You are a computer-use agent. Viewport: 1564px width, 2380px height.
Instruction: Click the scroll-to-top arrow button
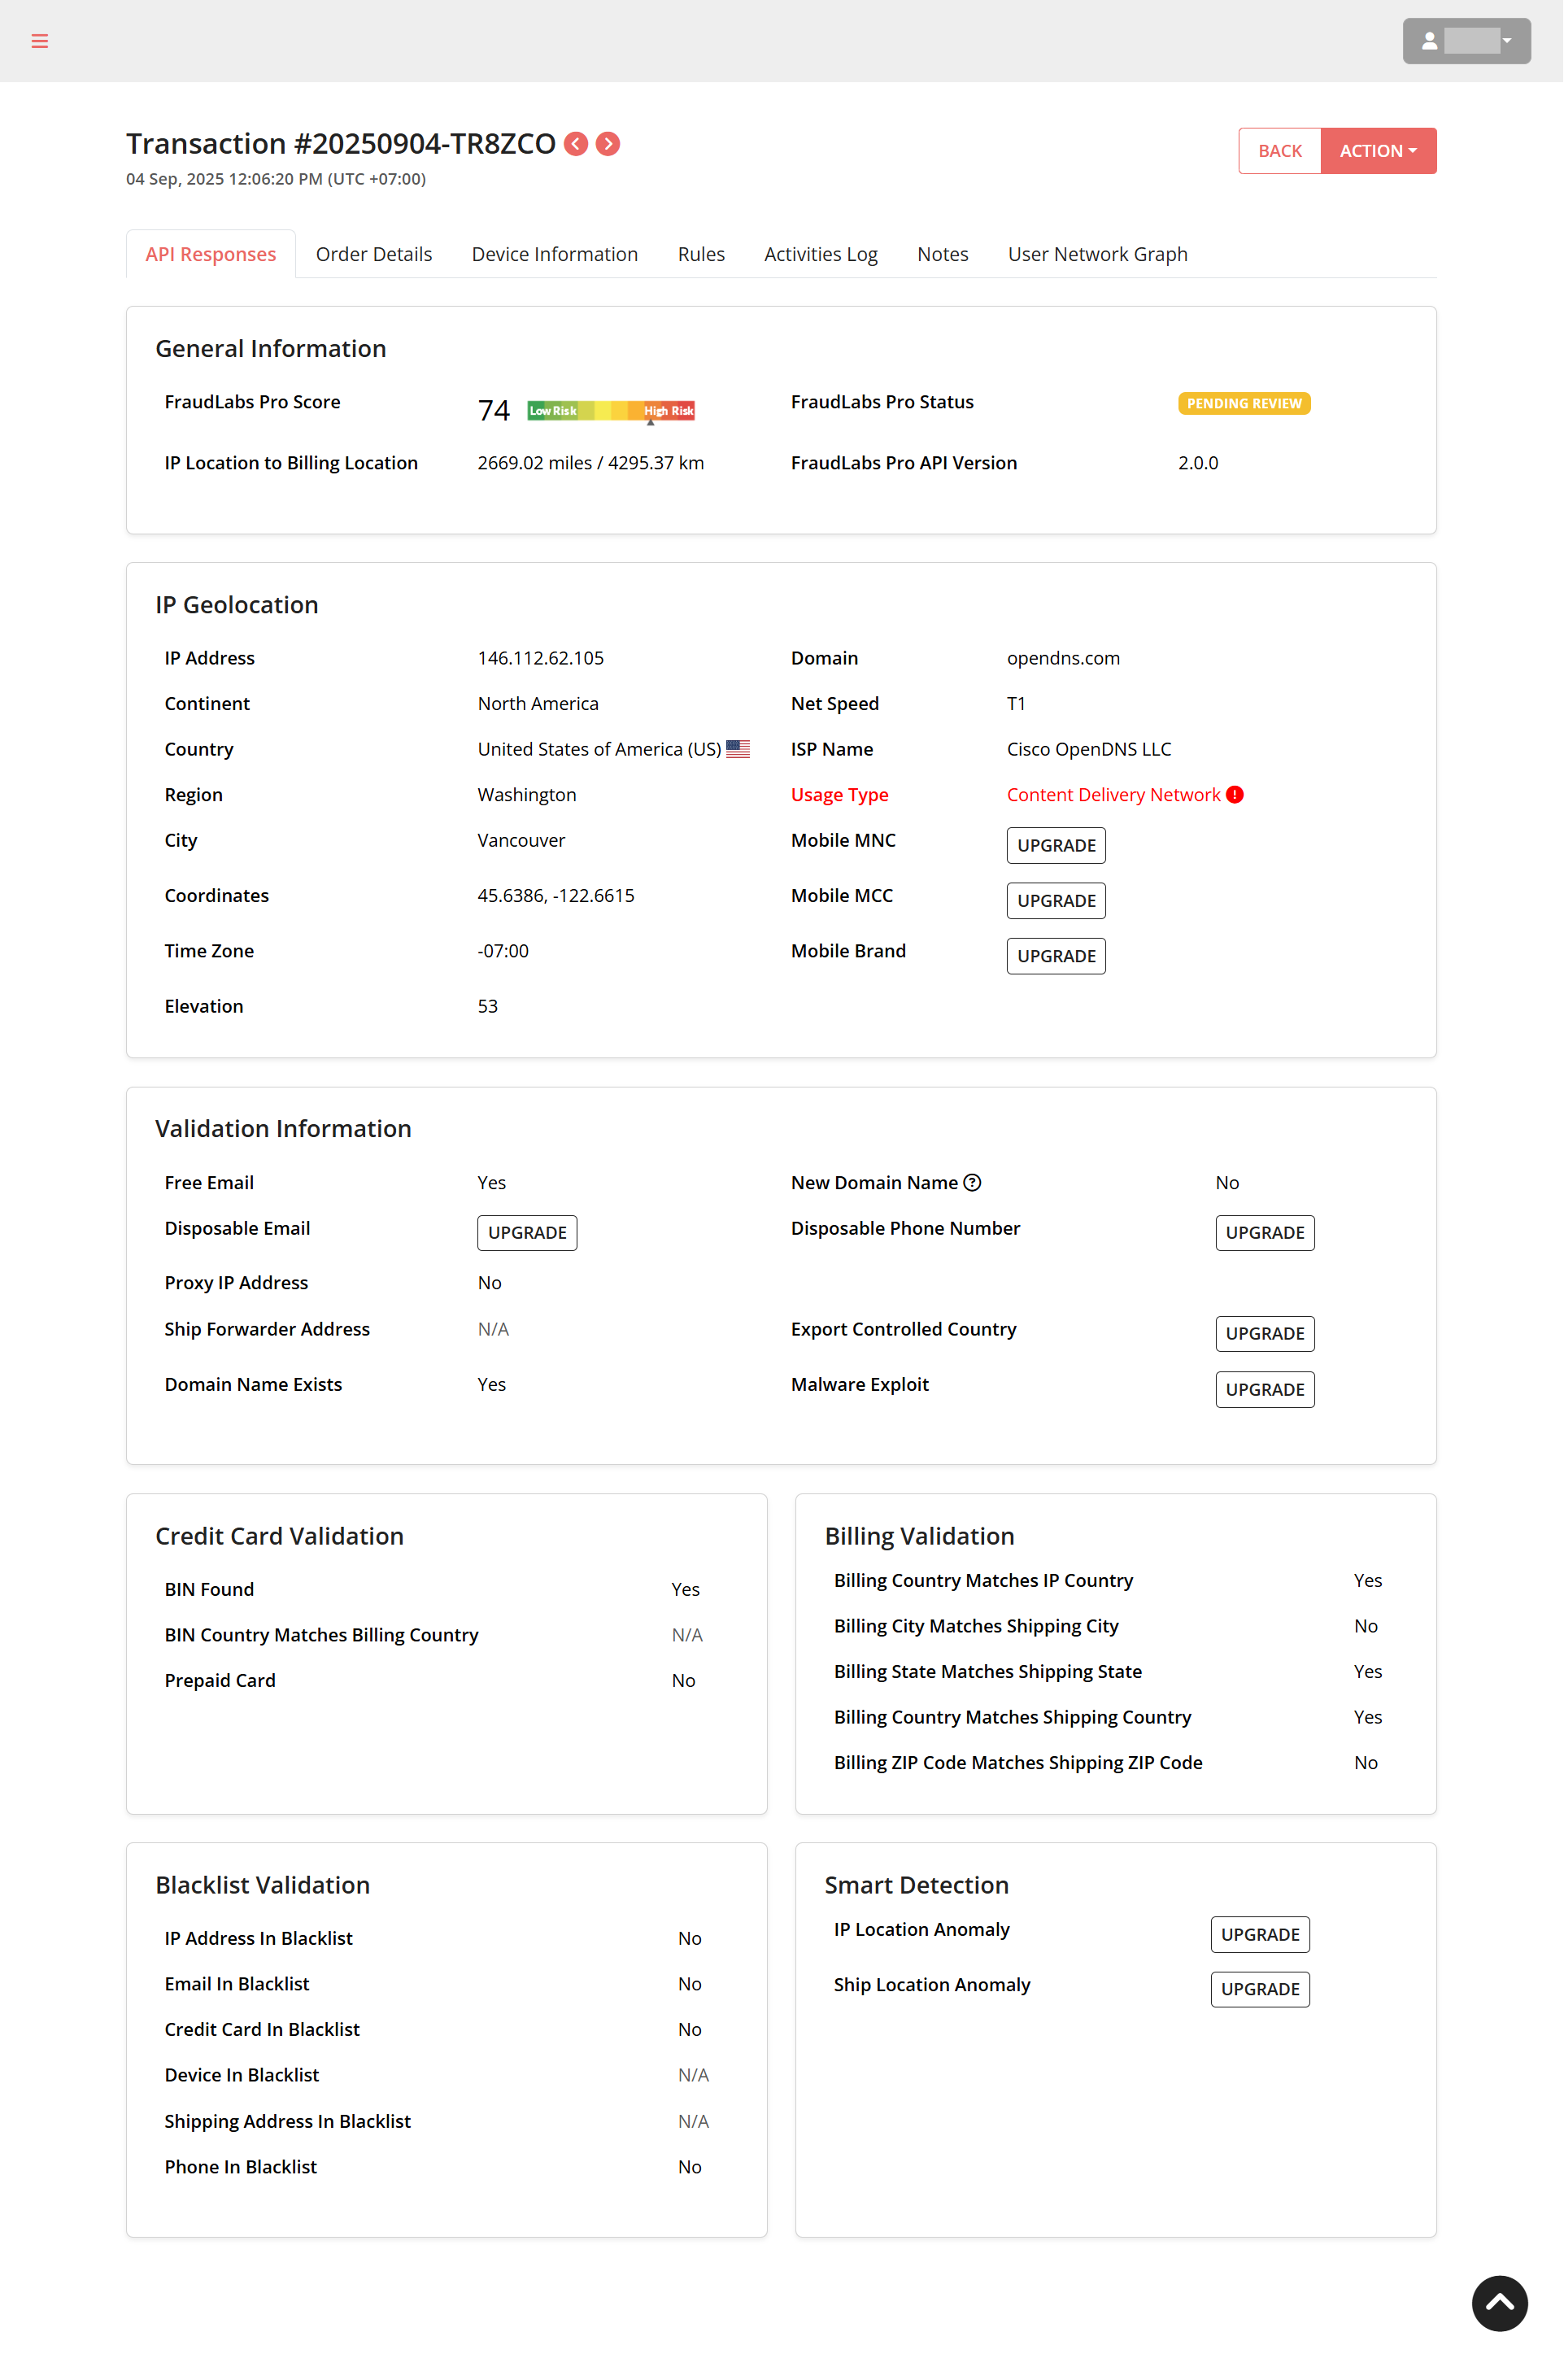click(x=1499, y=2304)
